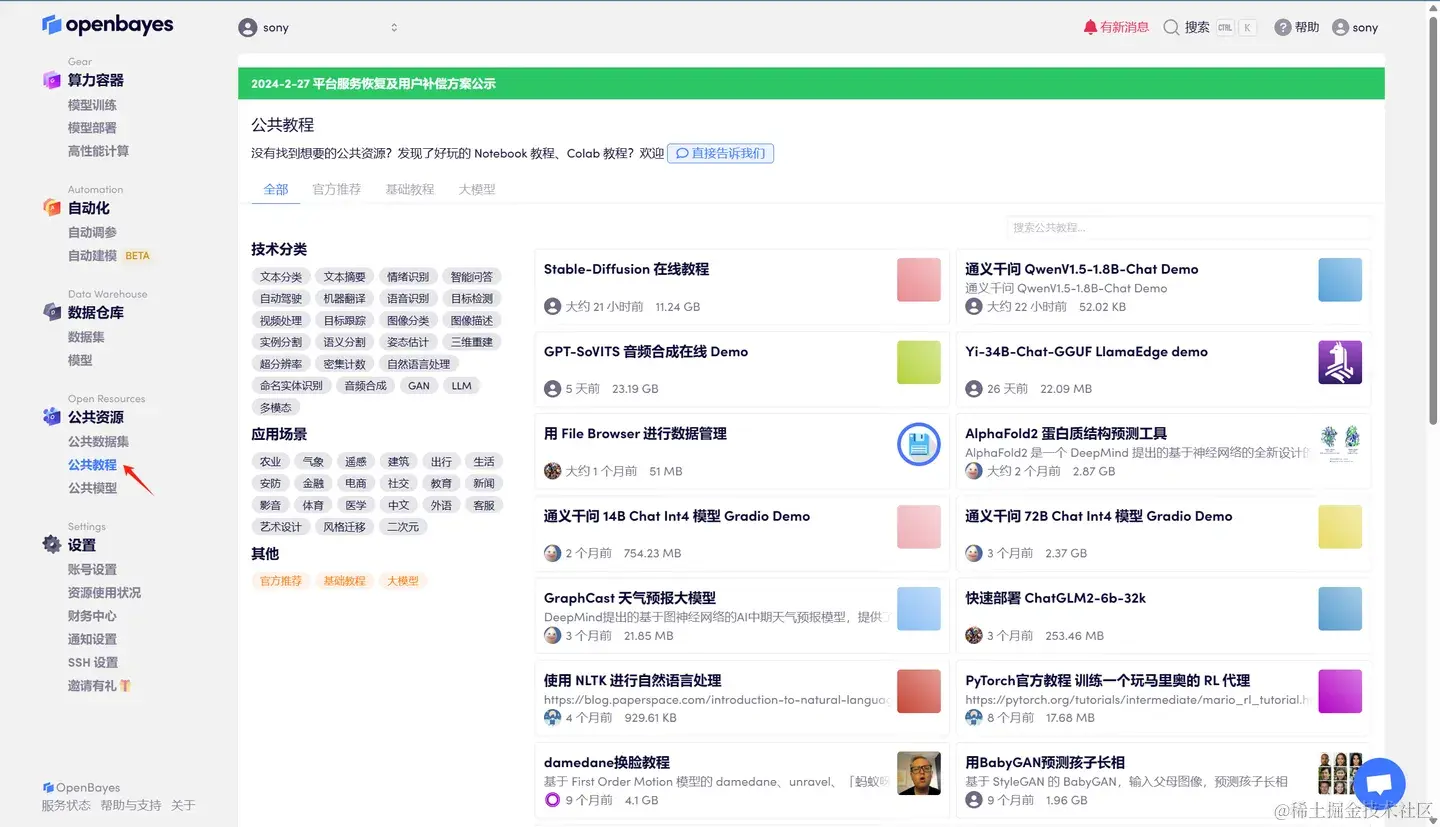Open 自动调参 in the sidebar

(92, 232)
